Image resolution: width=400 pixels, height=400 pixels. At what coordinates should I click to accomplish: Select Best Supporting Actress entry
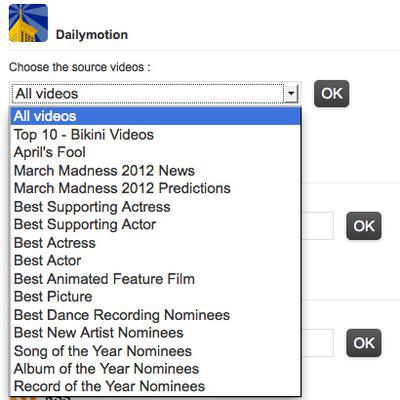tap(156, 207)
